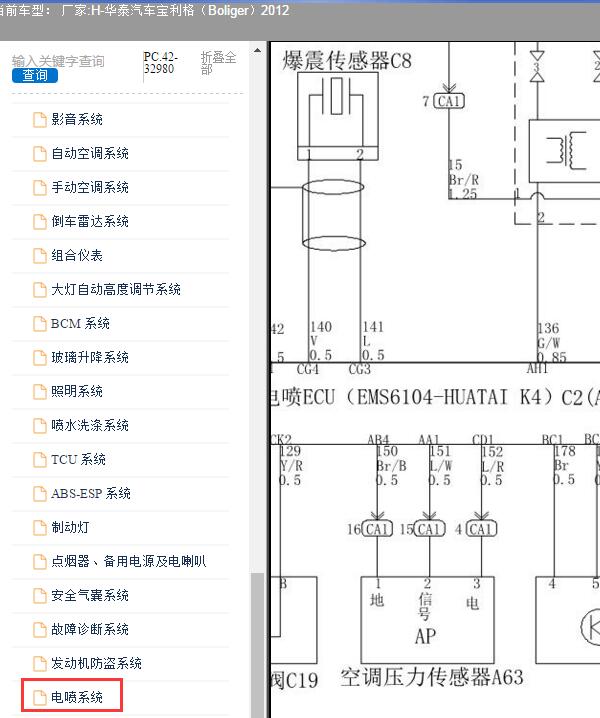Click the sidebar scrollbar up arrow
The image size is (600, 718).
[x=257, y=50]
